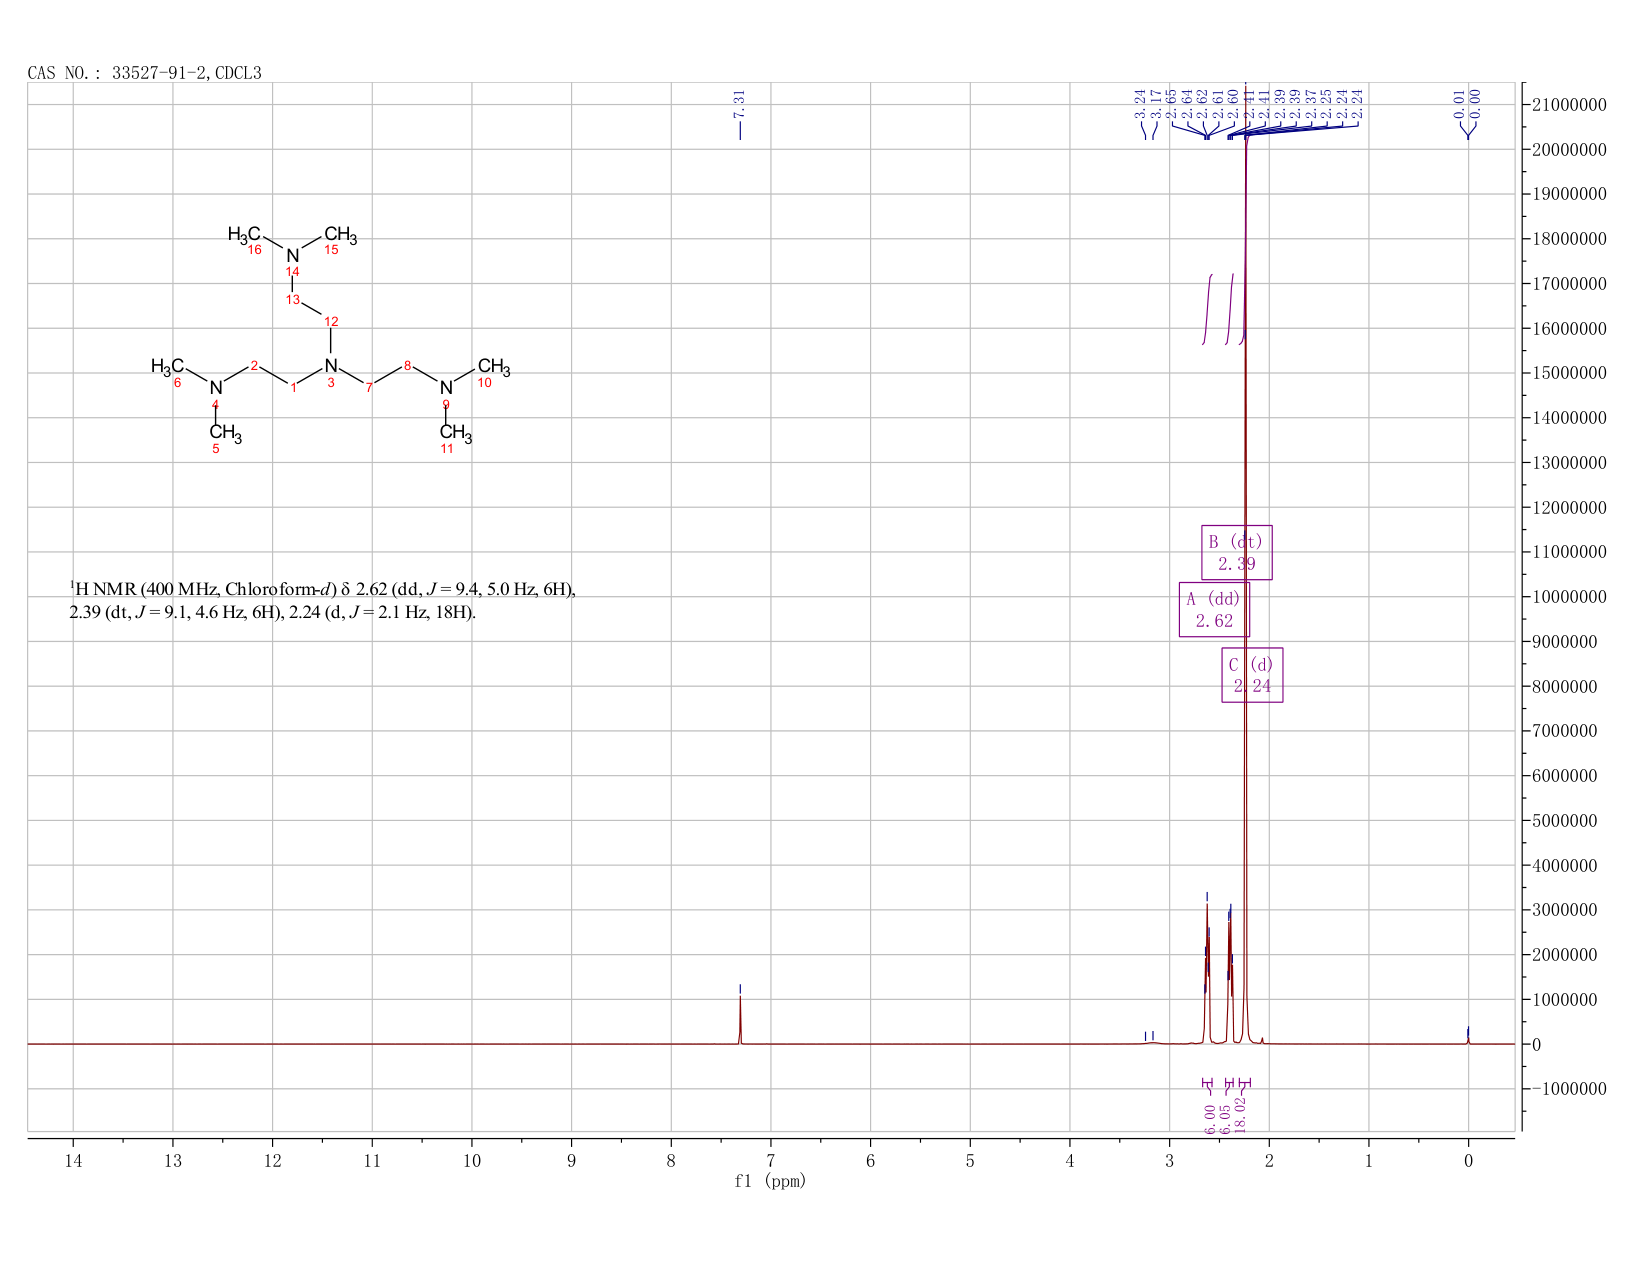Select the CH3 group numbered 5
The height and width of the screenshot is (1275, 1650).
225,434
